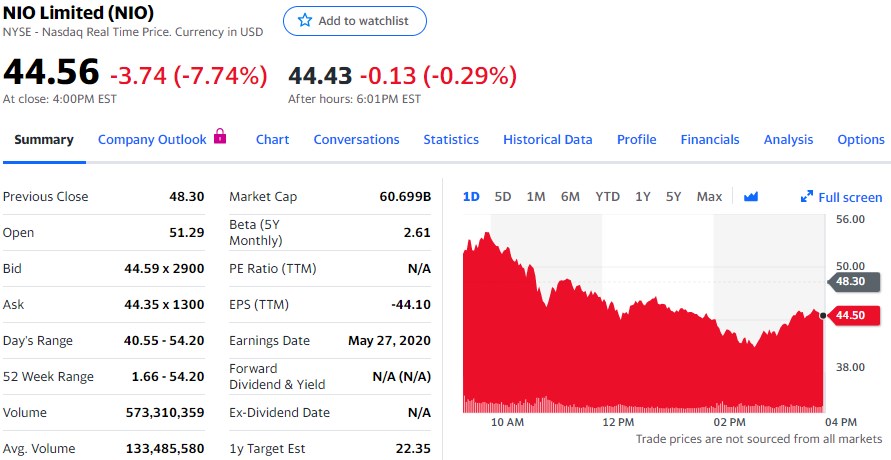Go to the Statistics tab
Viewport: 891px width, 460px height.
coord(451,140)
